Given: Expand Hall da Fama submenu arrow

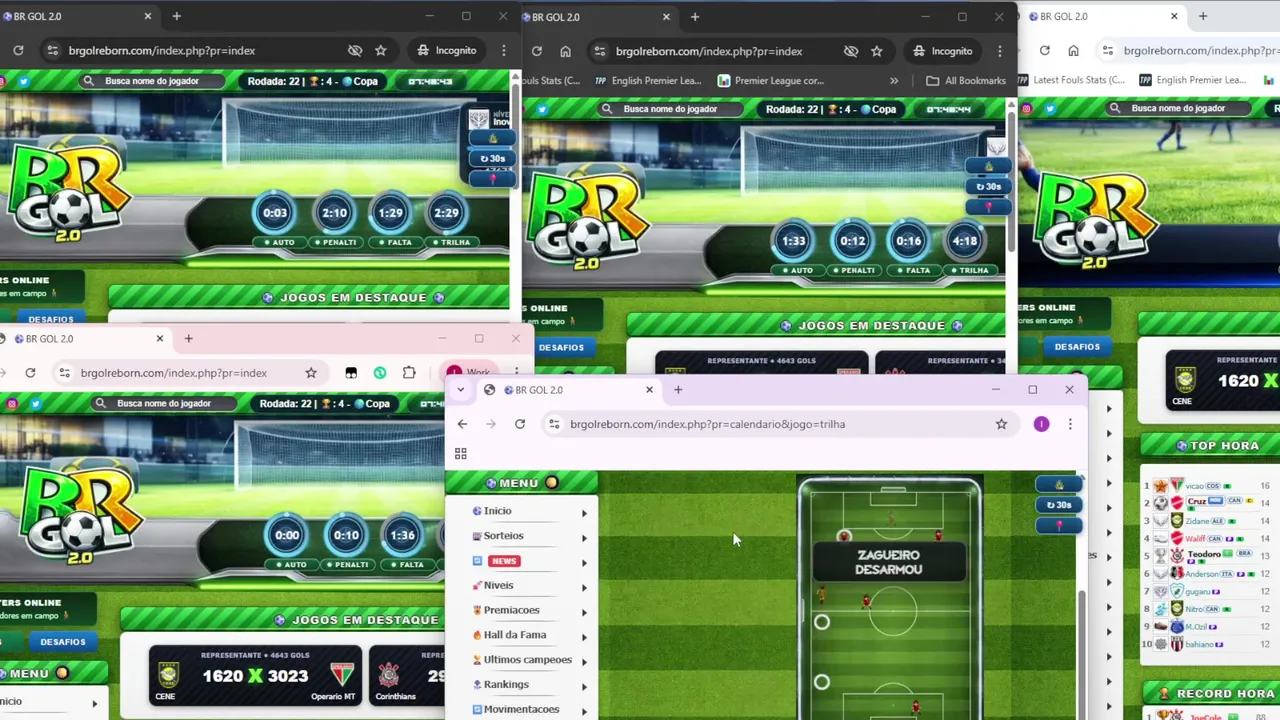Looking at the screenshot, I should point(584,637).
